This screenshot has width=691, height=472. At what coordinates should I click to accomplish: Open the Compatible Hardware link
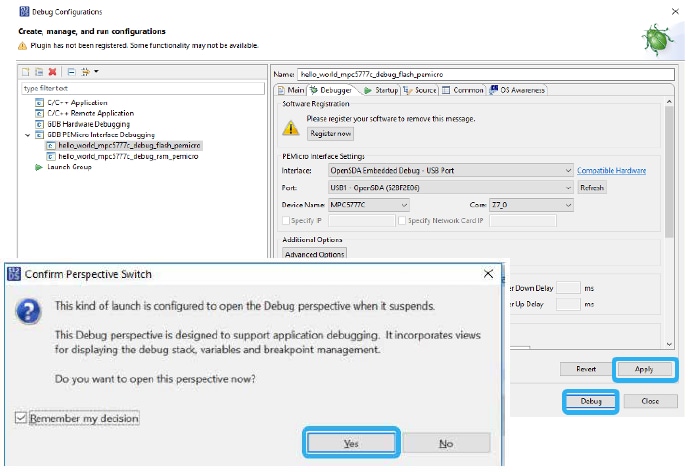click(x=611, y=171)
